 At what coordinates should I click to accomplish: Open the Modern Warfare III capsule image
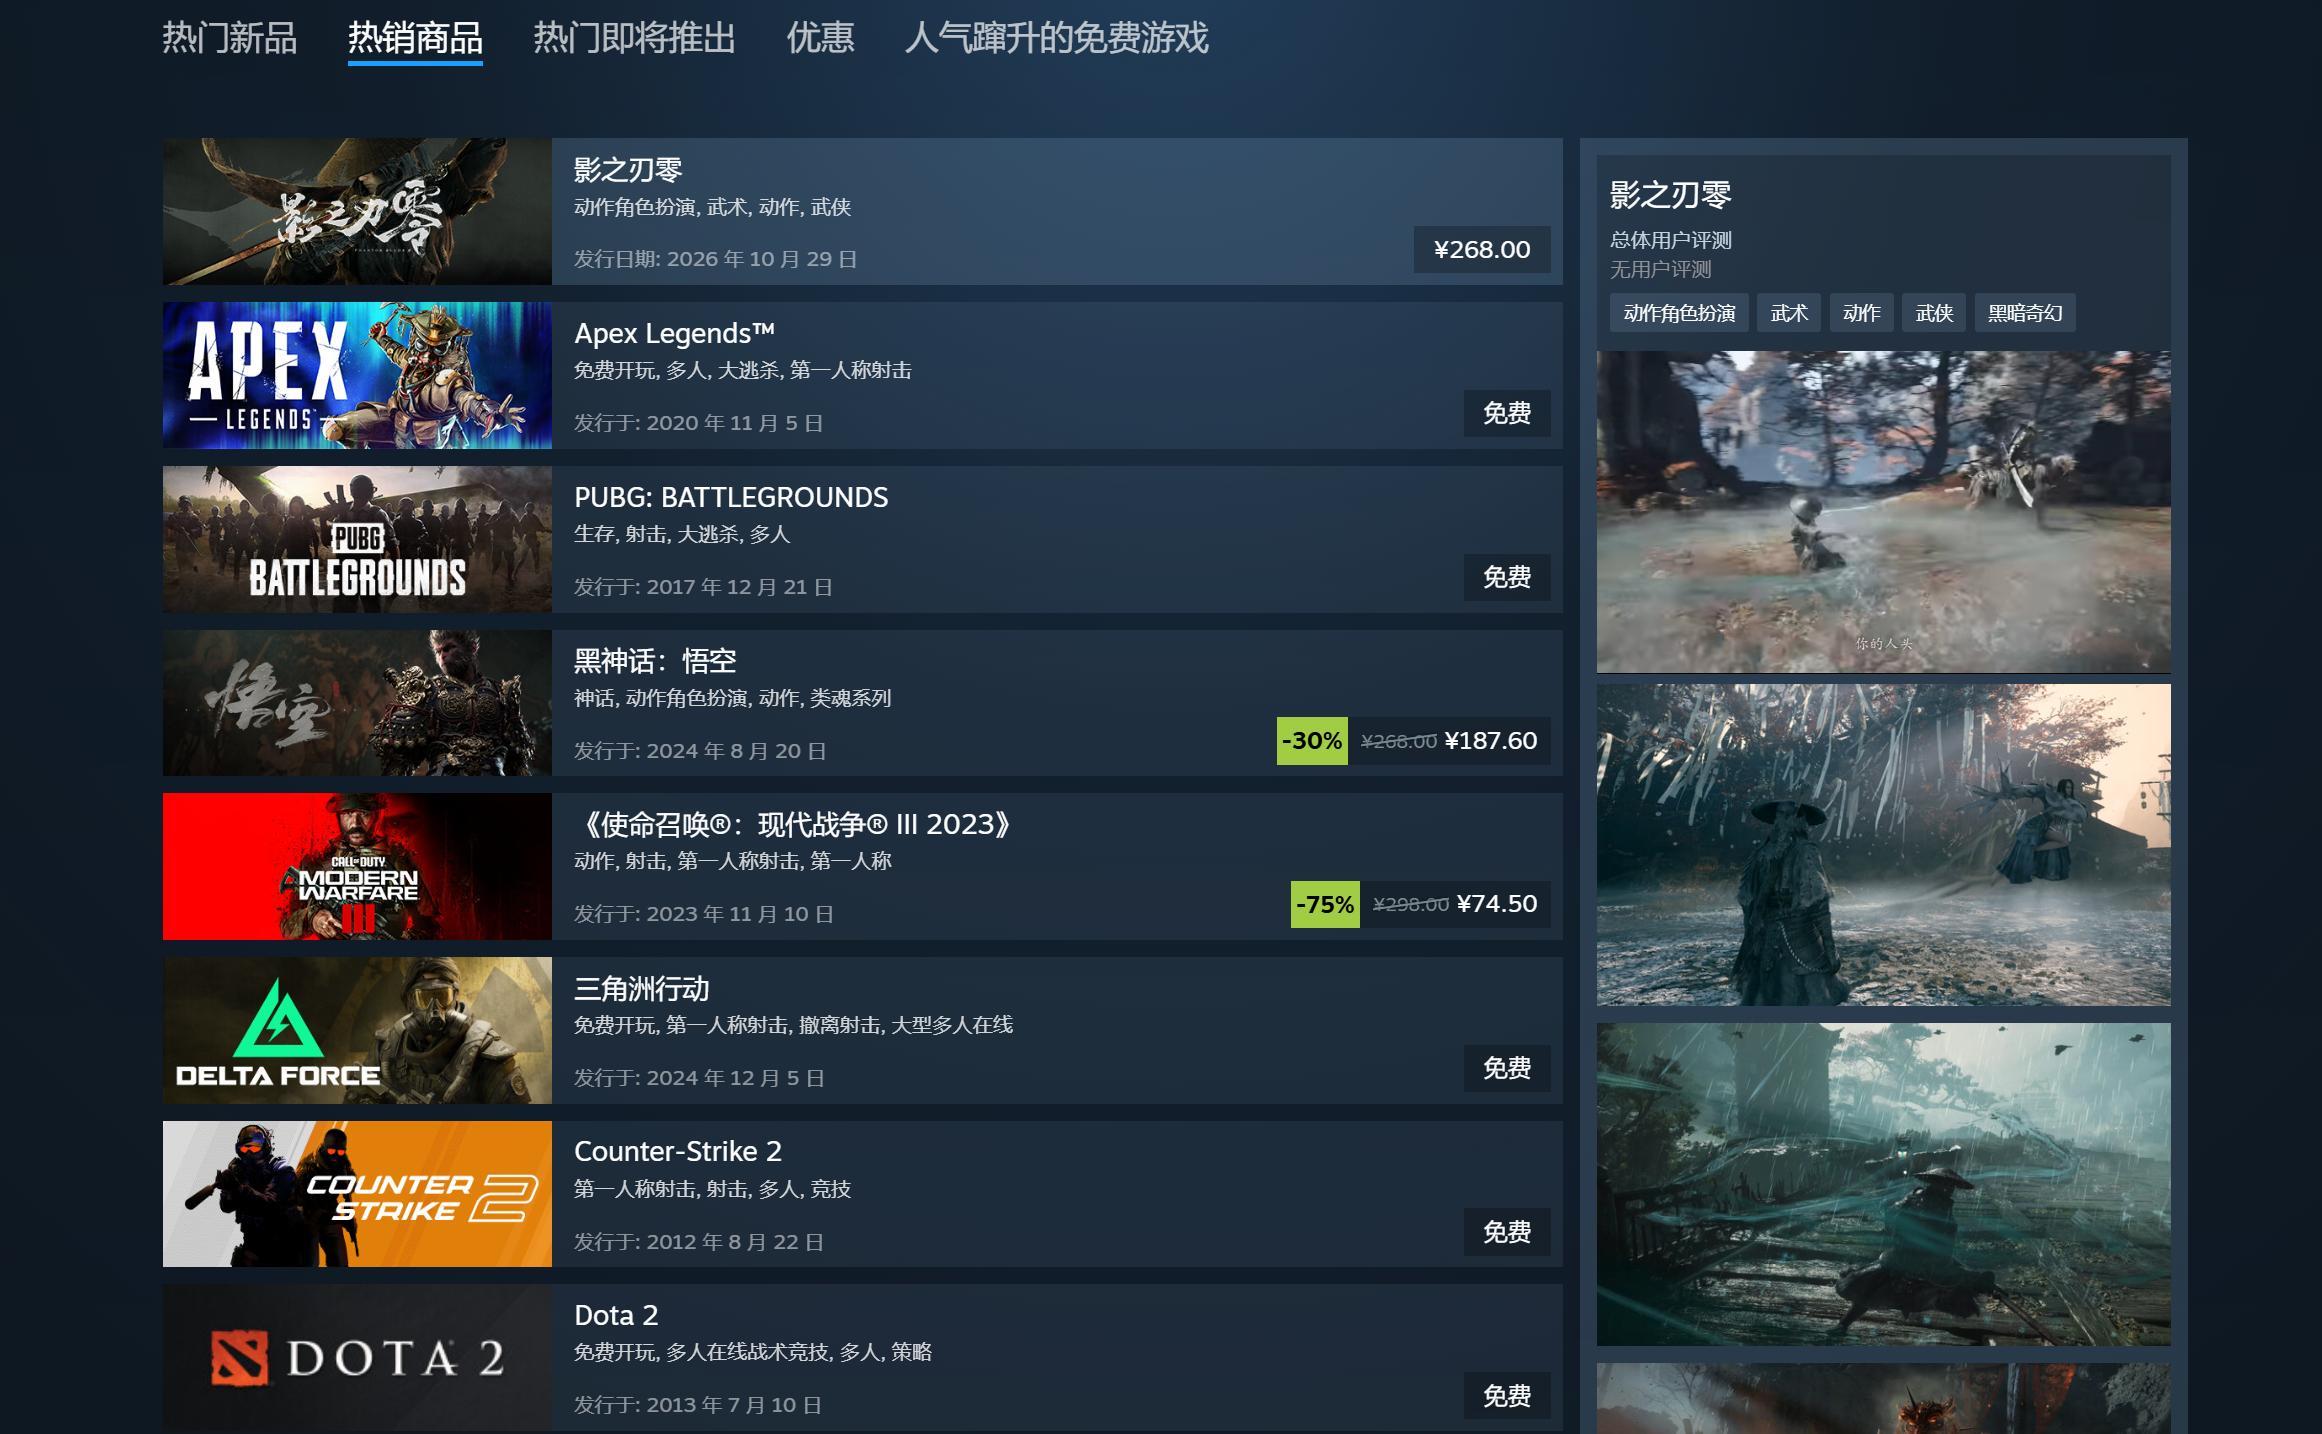pos(357,866)
